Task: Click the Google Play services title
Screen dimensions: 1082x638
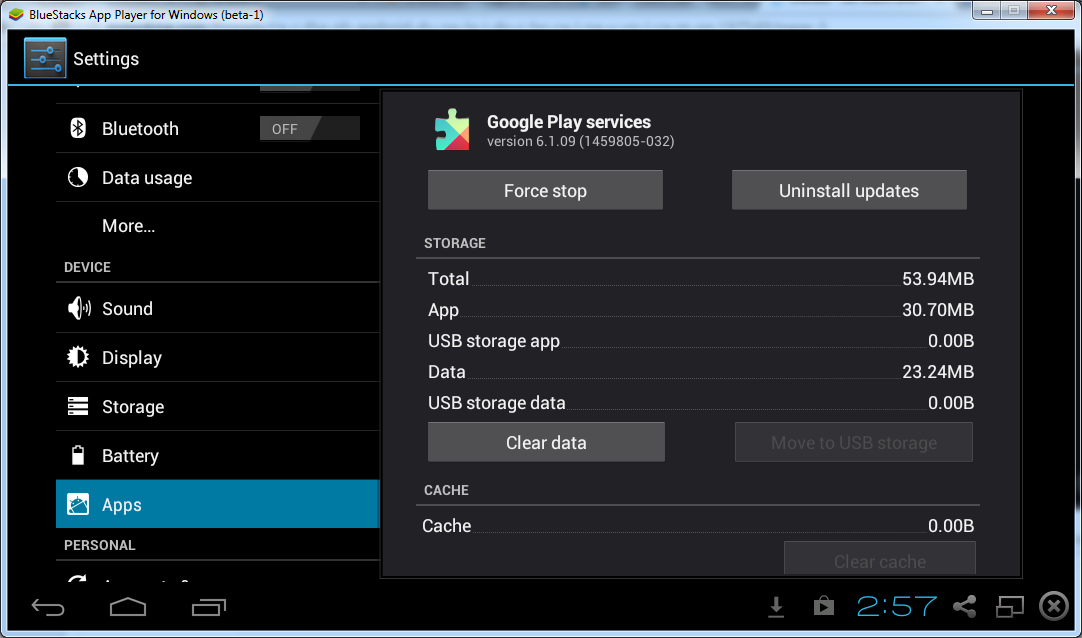Action: 569,122
